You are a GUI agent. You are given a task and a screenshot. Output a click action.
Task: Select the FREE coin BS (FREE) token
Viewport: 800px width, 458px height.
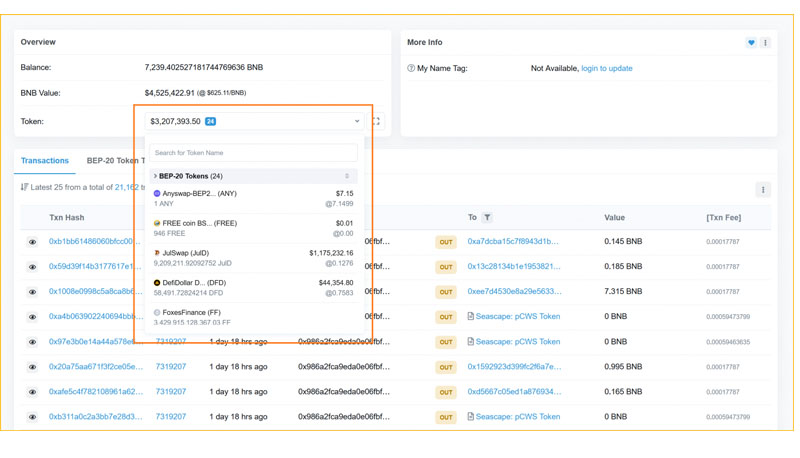(254, 228)
